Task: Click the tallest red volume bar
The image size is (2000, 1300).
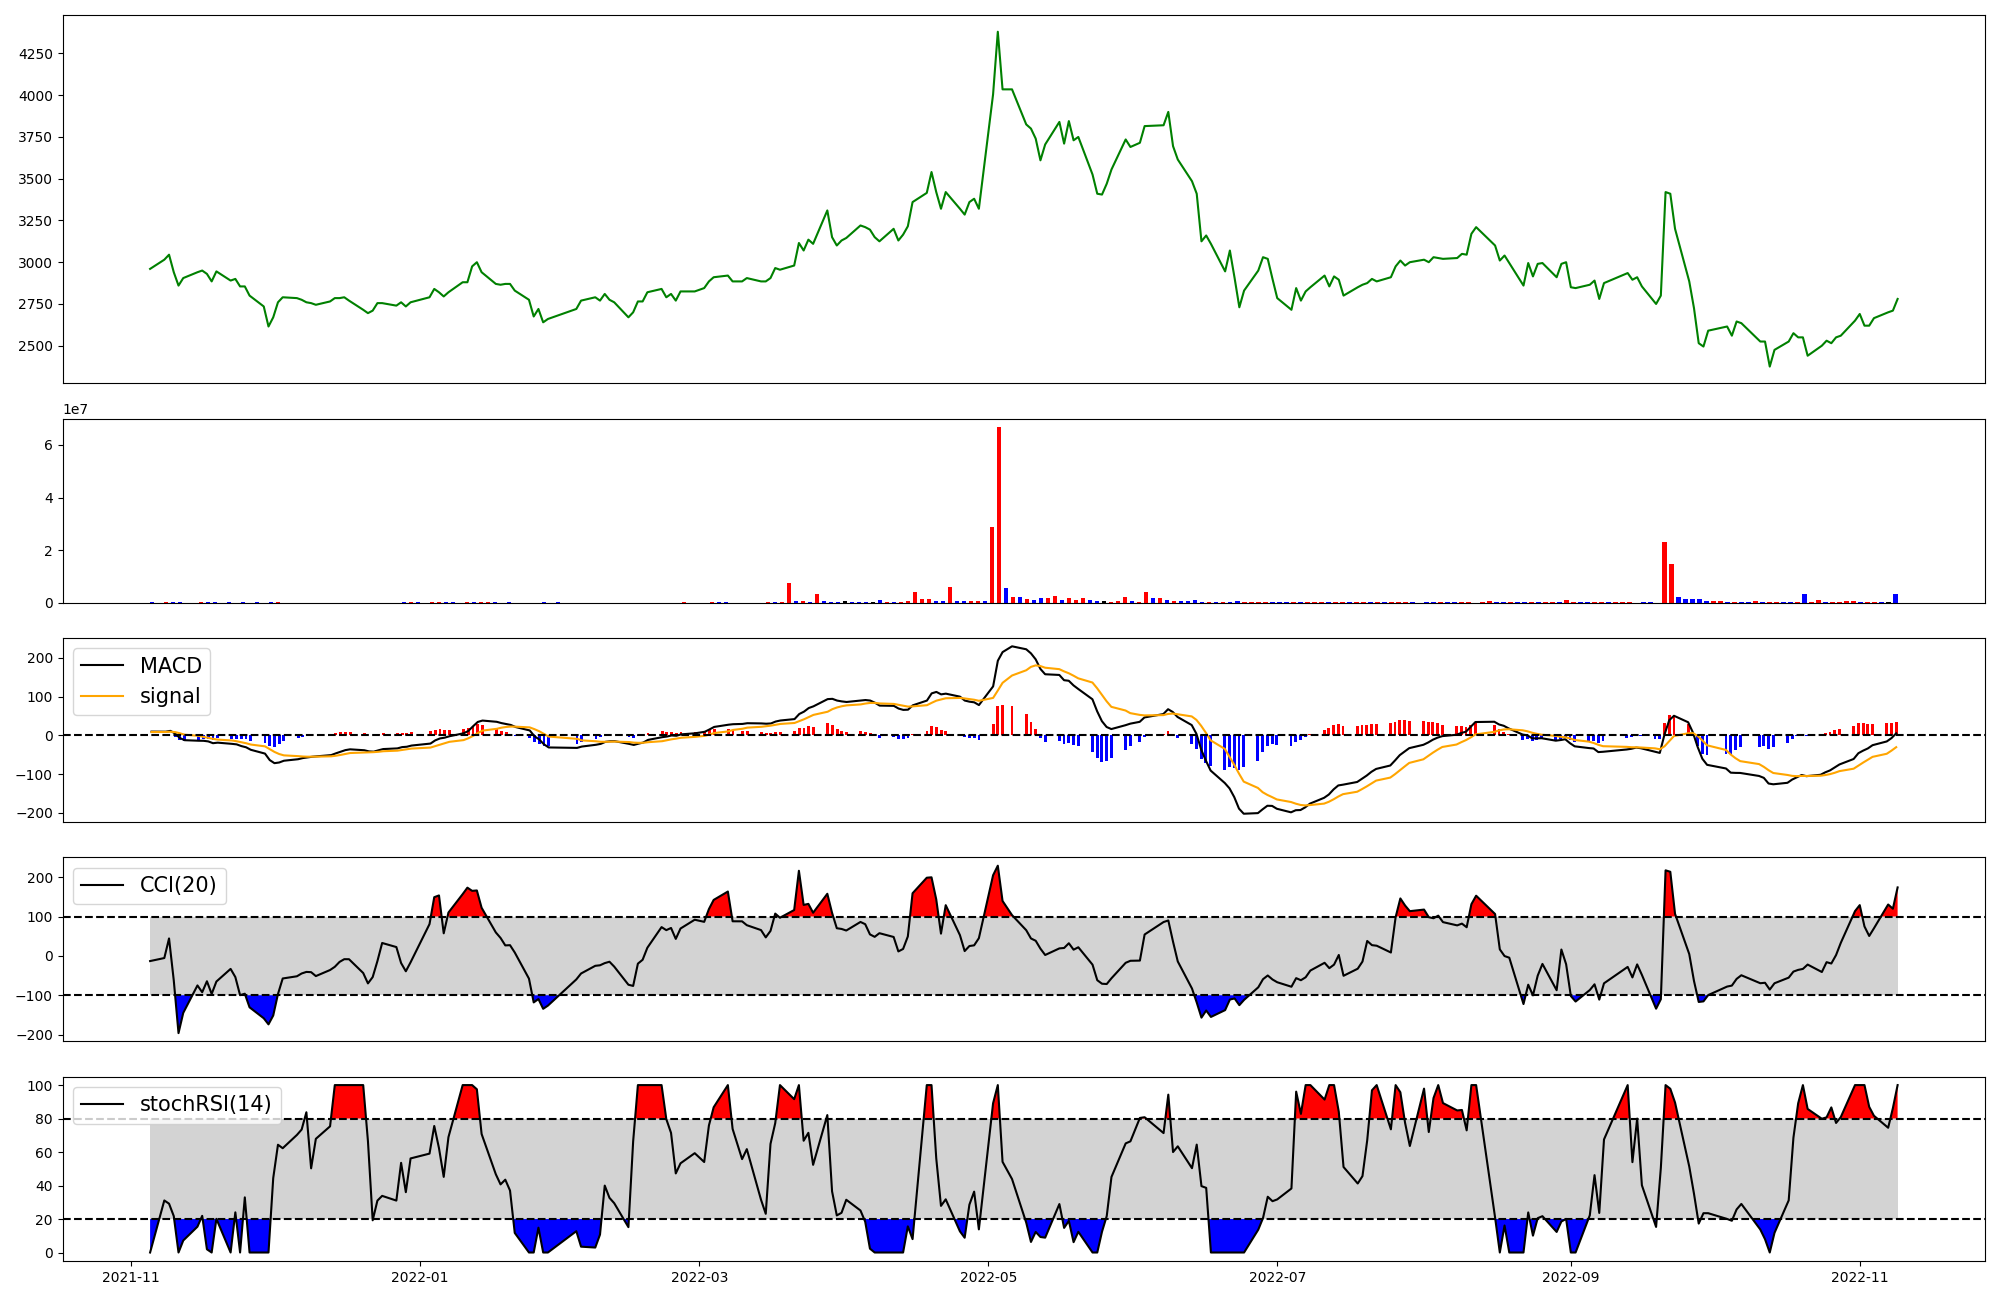Action: coord(999,515)
